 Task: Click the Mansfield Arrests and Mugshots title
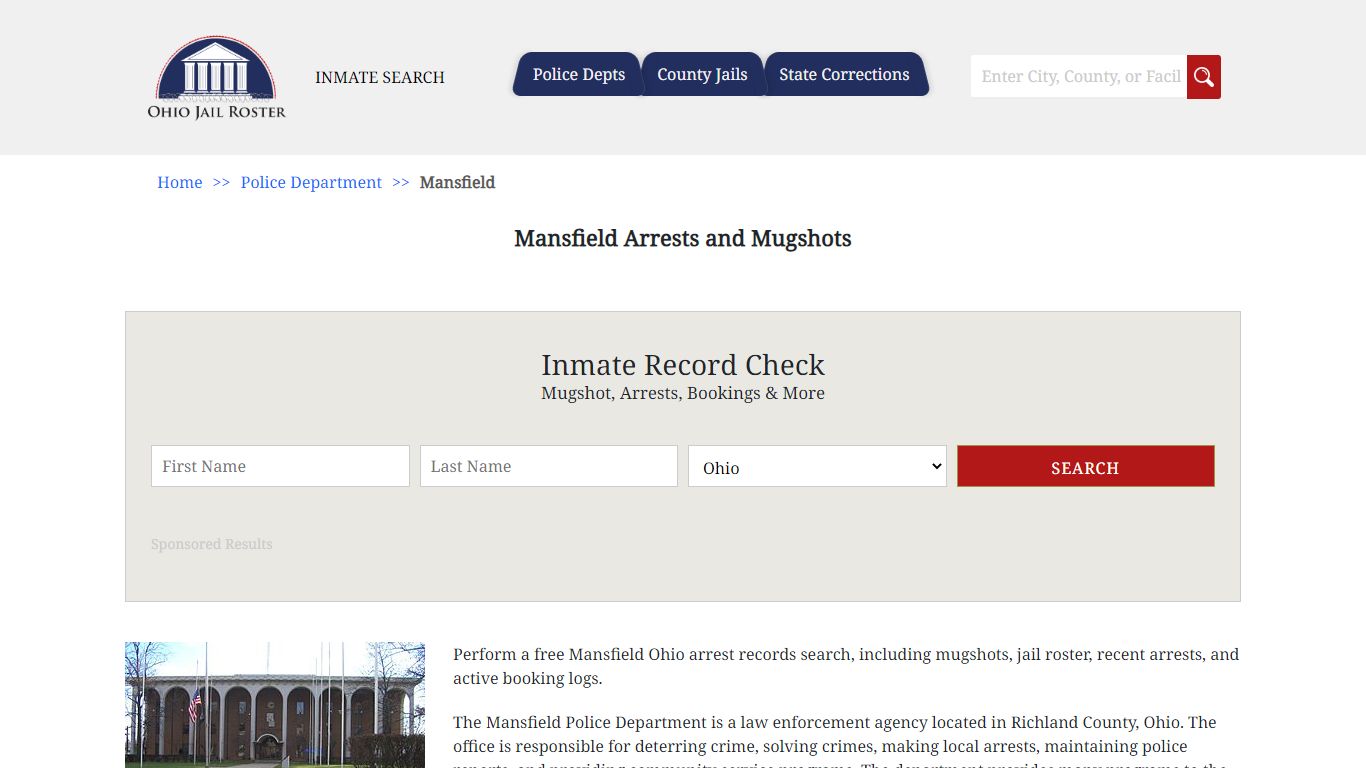683,239
